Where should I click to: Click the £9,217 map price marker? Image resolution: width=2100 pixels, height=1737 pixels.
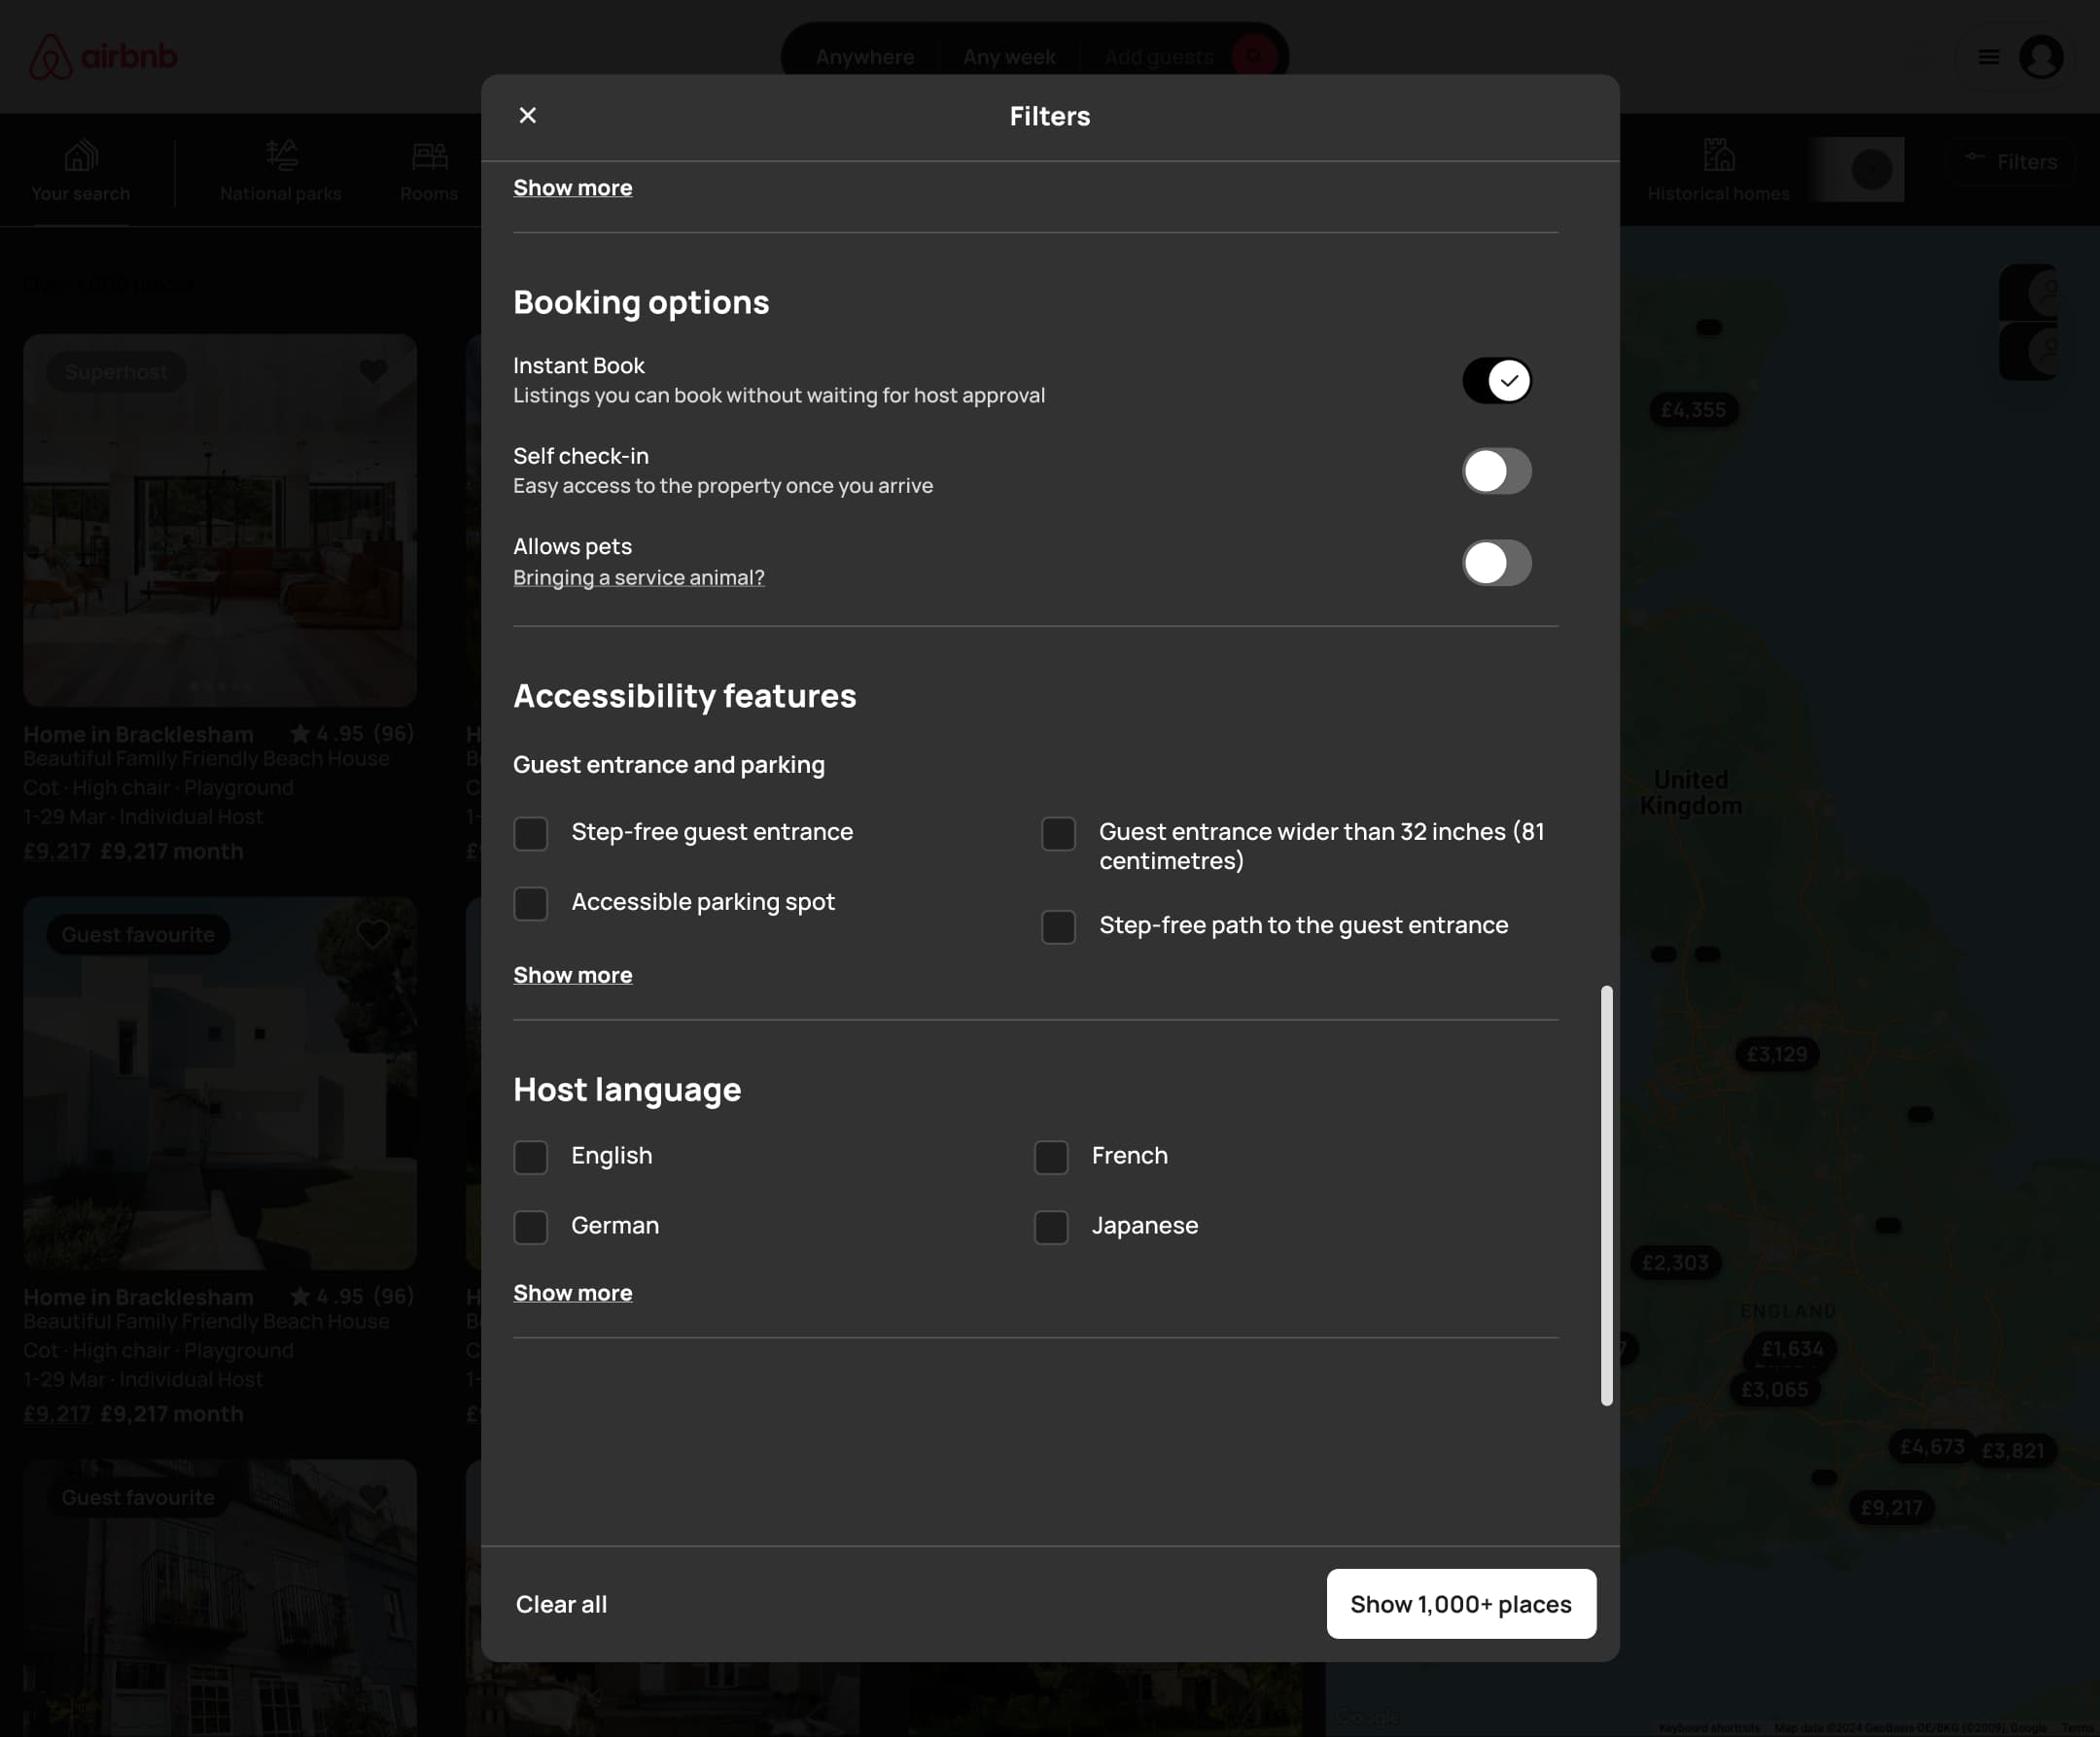click(x=1891, y=1508)
